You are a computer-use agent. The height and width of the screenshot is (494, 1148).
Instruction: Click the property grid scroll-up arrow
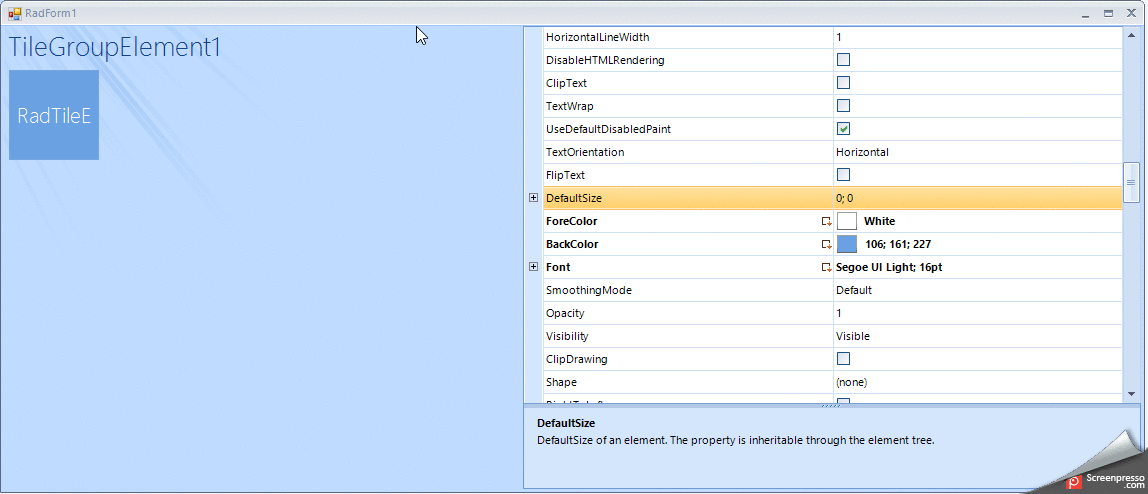point(1131,35)
